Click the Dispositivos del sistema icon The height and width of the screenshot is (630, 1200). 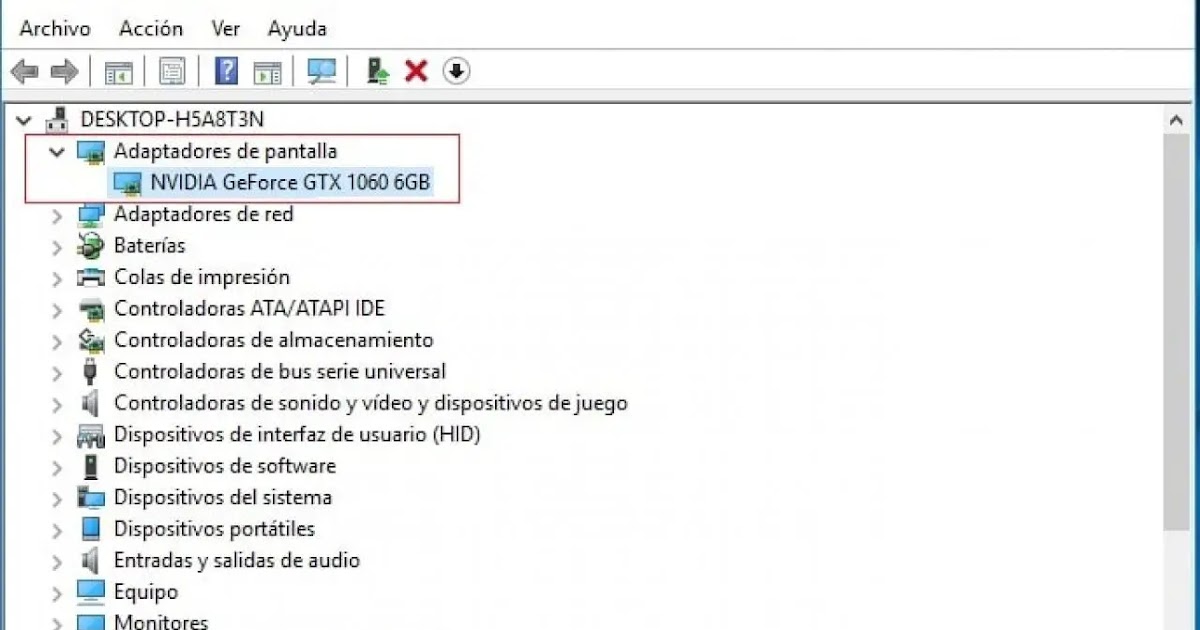(91, 497)
